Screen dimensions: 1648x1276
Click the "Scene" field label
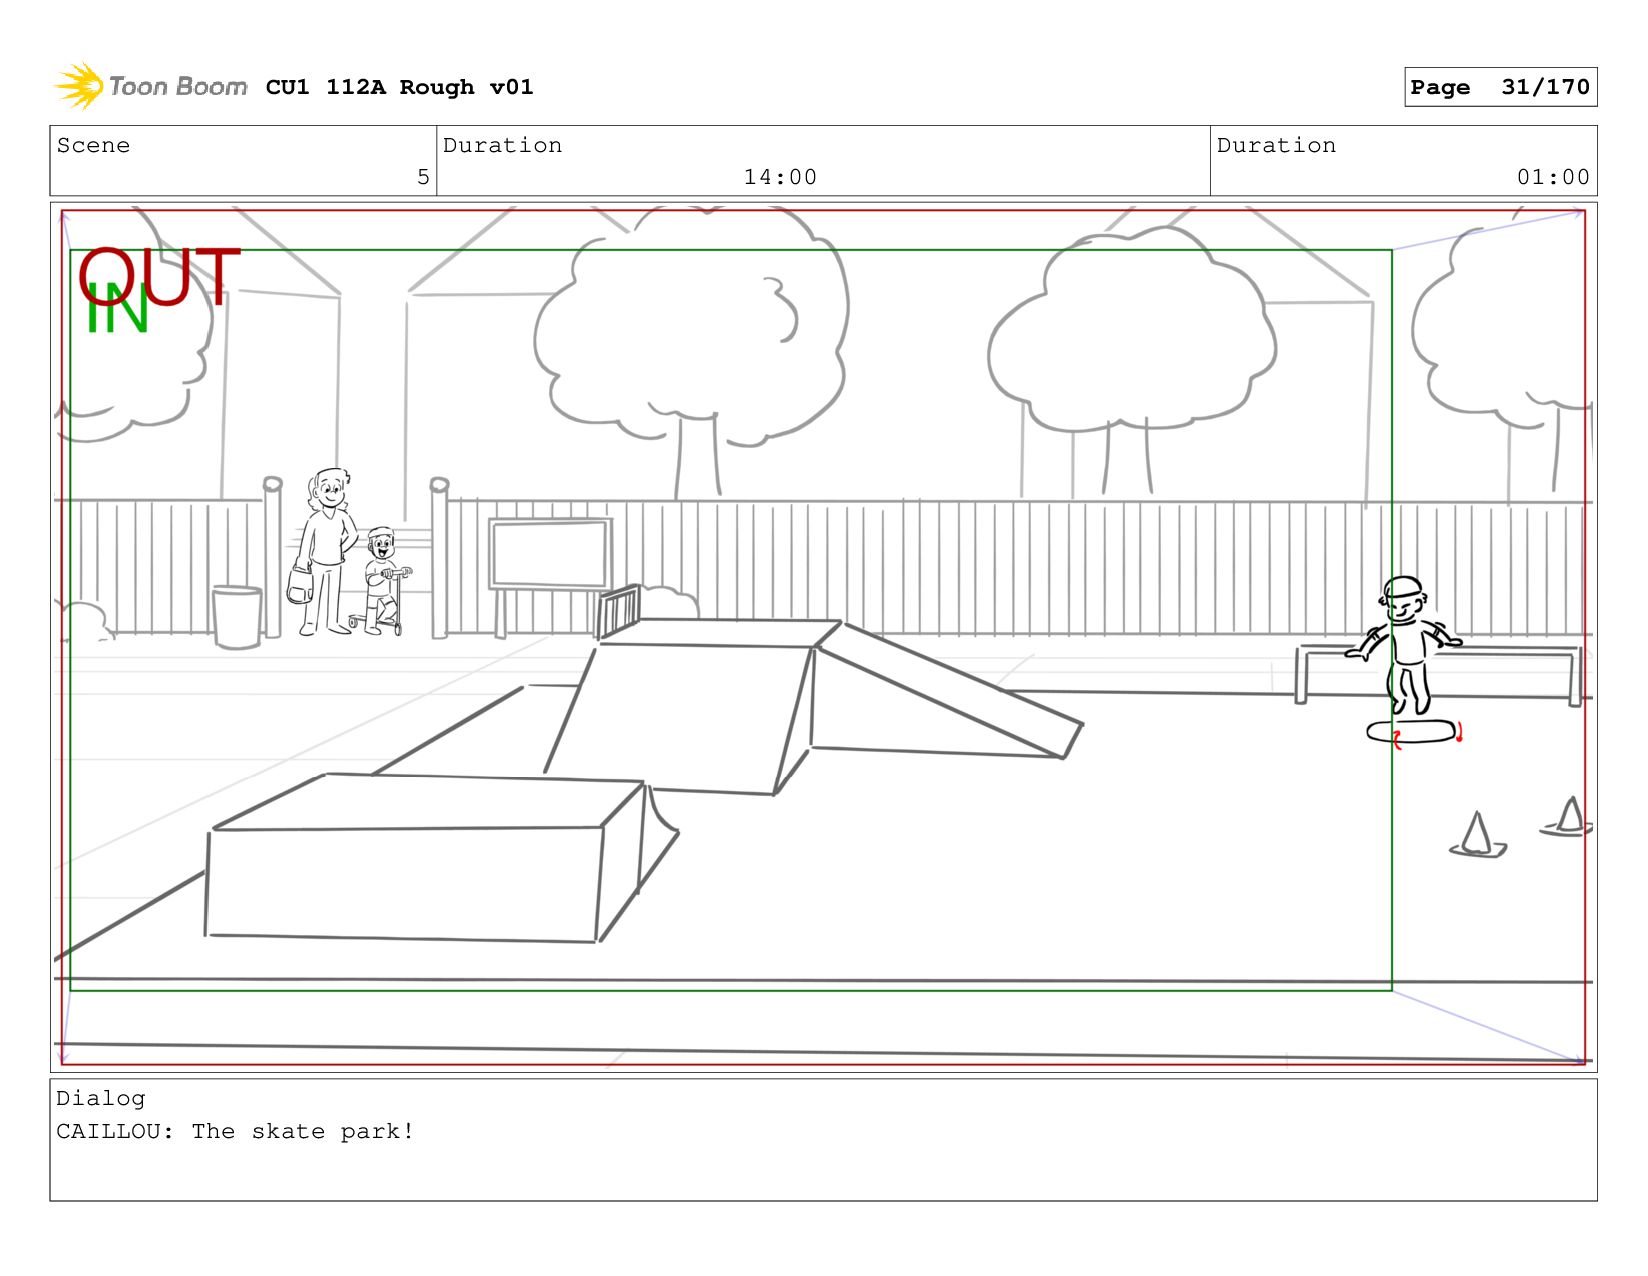tap(93, 145)
